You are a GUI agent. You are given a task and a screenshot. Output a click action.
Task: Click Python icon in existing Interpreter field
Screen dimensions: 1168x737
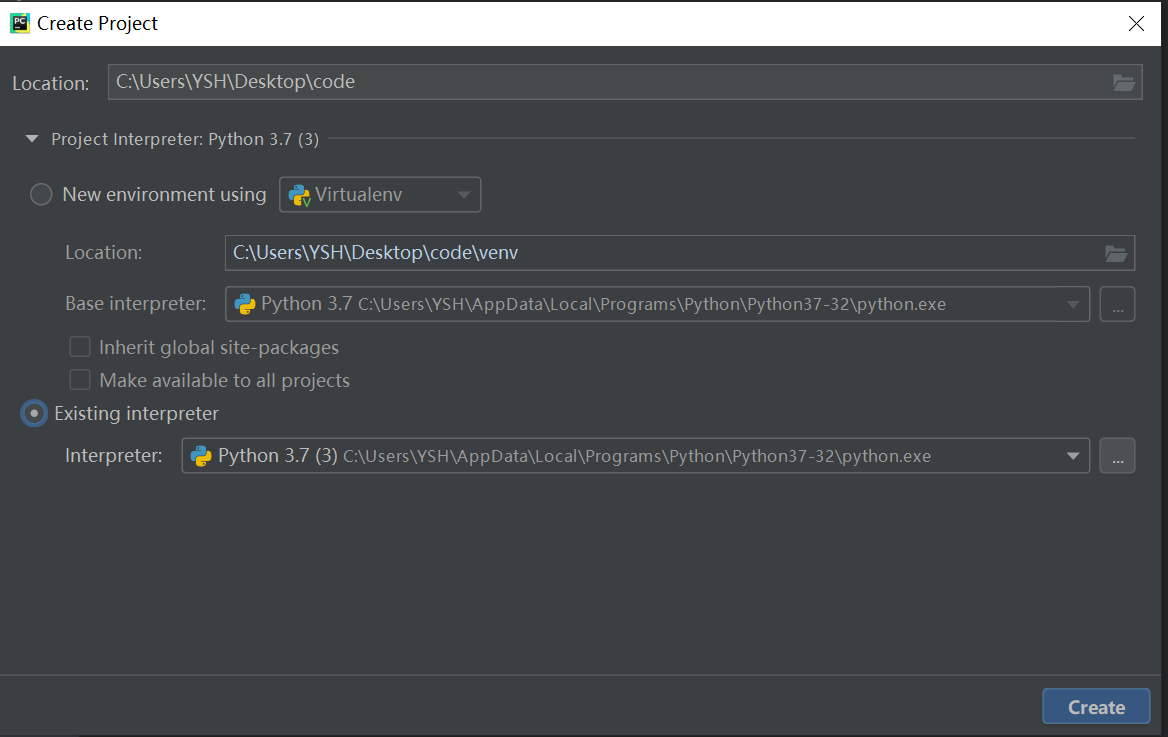(201, 456)
